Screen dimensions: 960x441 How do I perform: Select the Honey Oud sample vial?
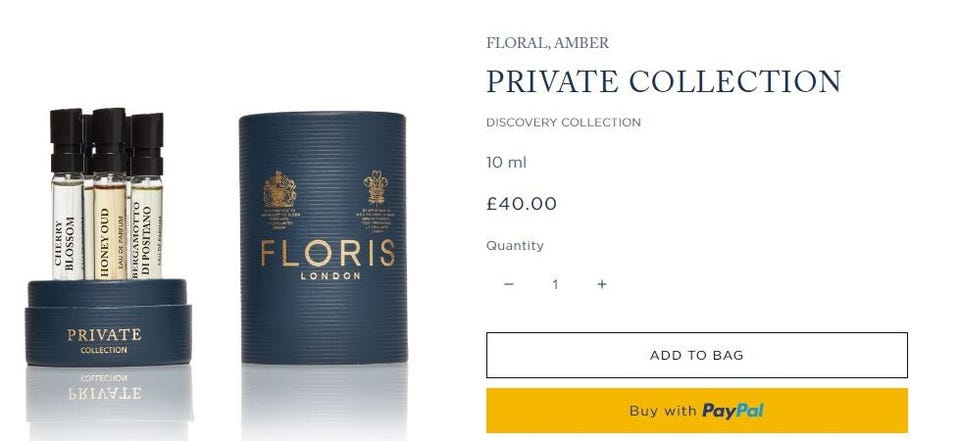click(110, 194)
